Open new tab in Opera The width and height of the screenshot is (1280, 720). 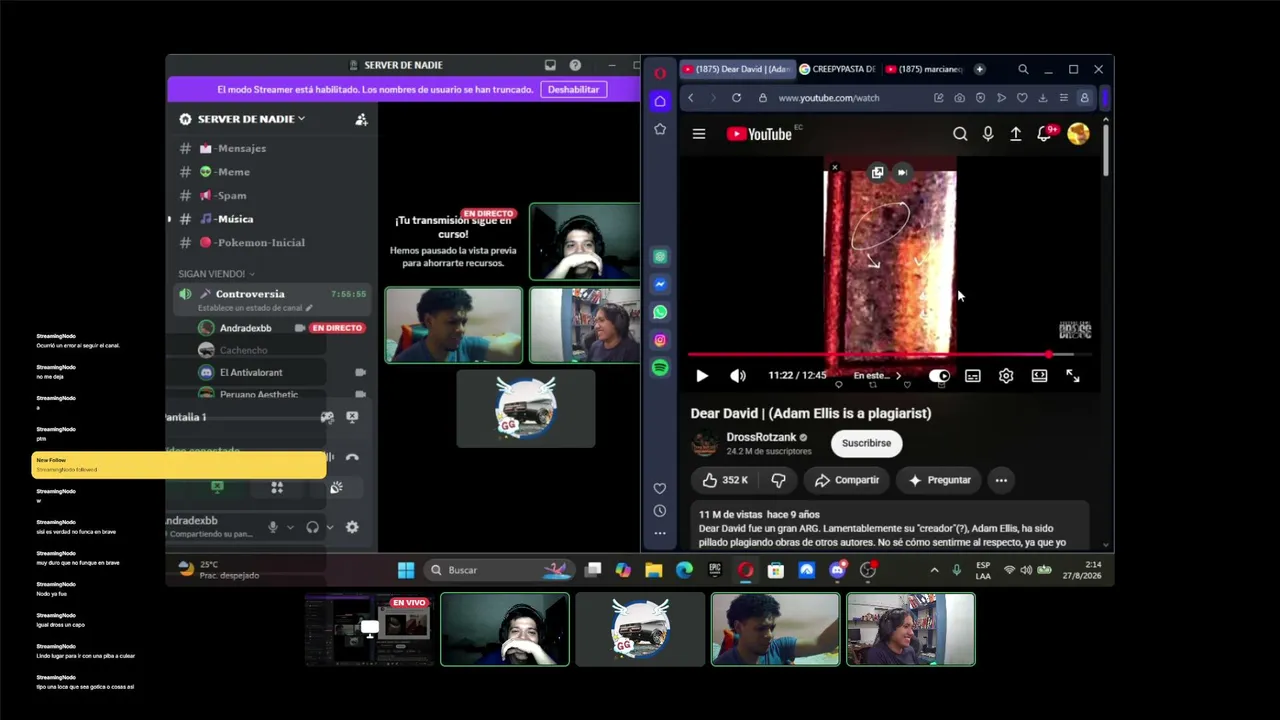point(980,70)
